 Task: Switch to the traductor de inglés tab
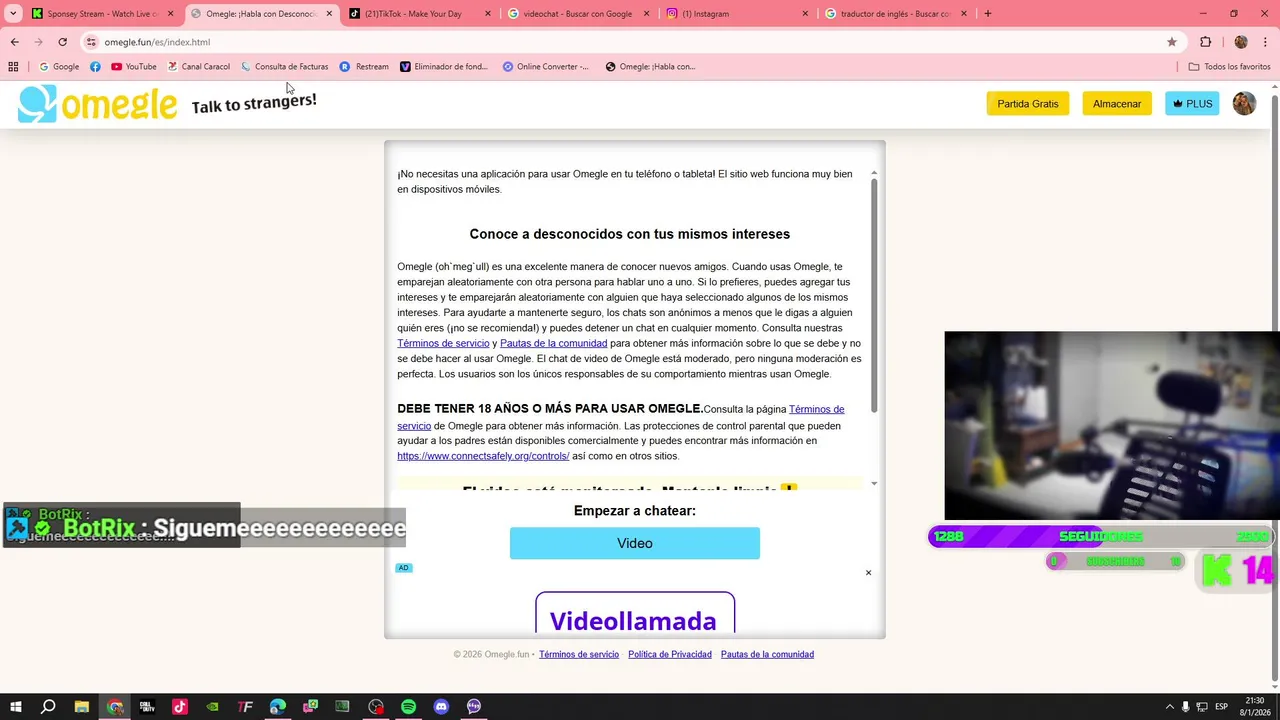click(895, 14)
